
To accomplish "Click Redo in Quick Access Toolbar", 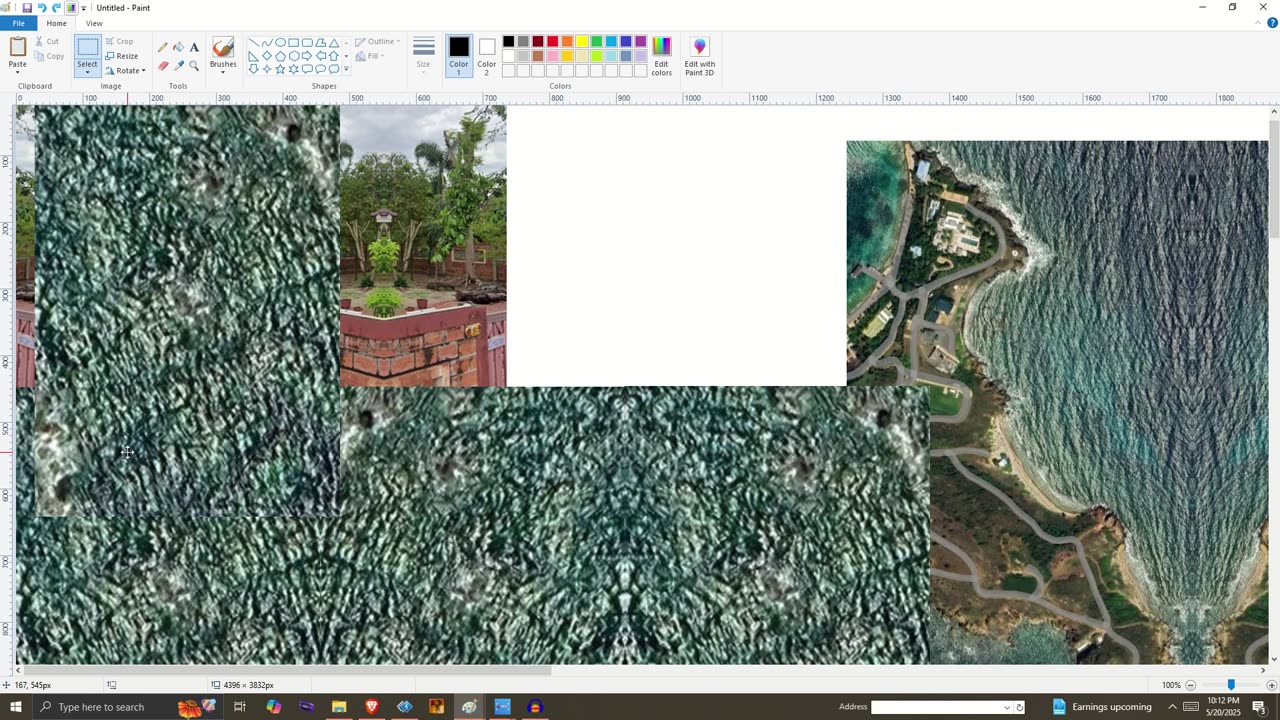I will point(57,8).
